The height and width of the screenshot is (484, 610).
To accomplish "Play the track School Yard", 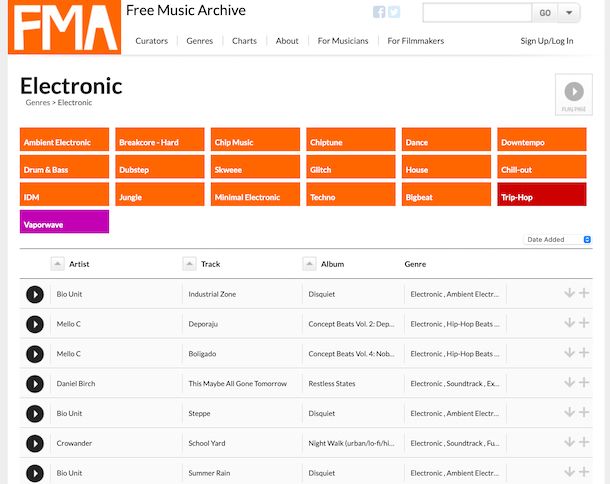I will coord(35,444).
